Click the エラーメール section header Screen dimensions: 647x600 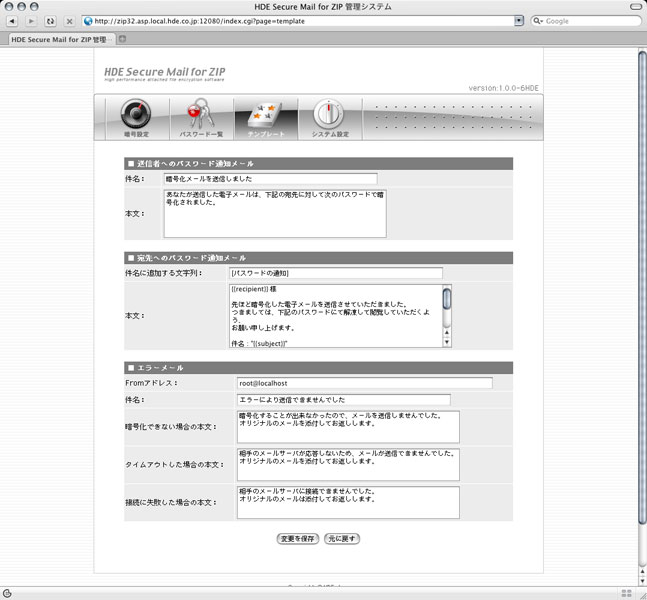tap(318, 367)
